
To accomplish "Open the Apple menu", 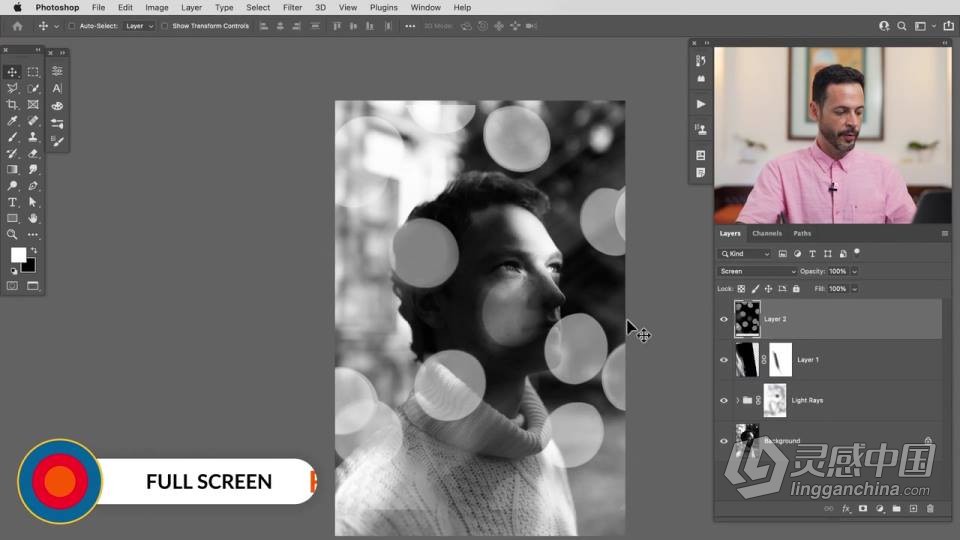I will click(x=17, y=7).
